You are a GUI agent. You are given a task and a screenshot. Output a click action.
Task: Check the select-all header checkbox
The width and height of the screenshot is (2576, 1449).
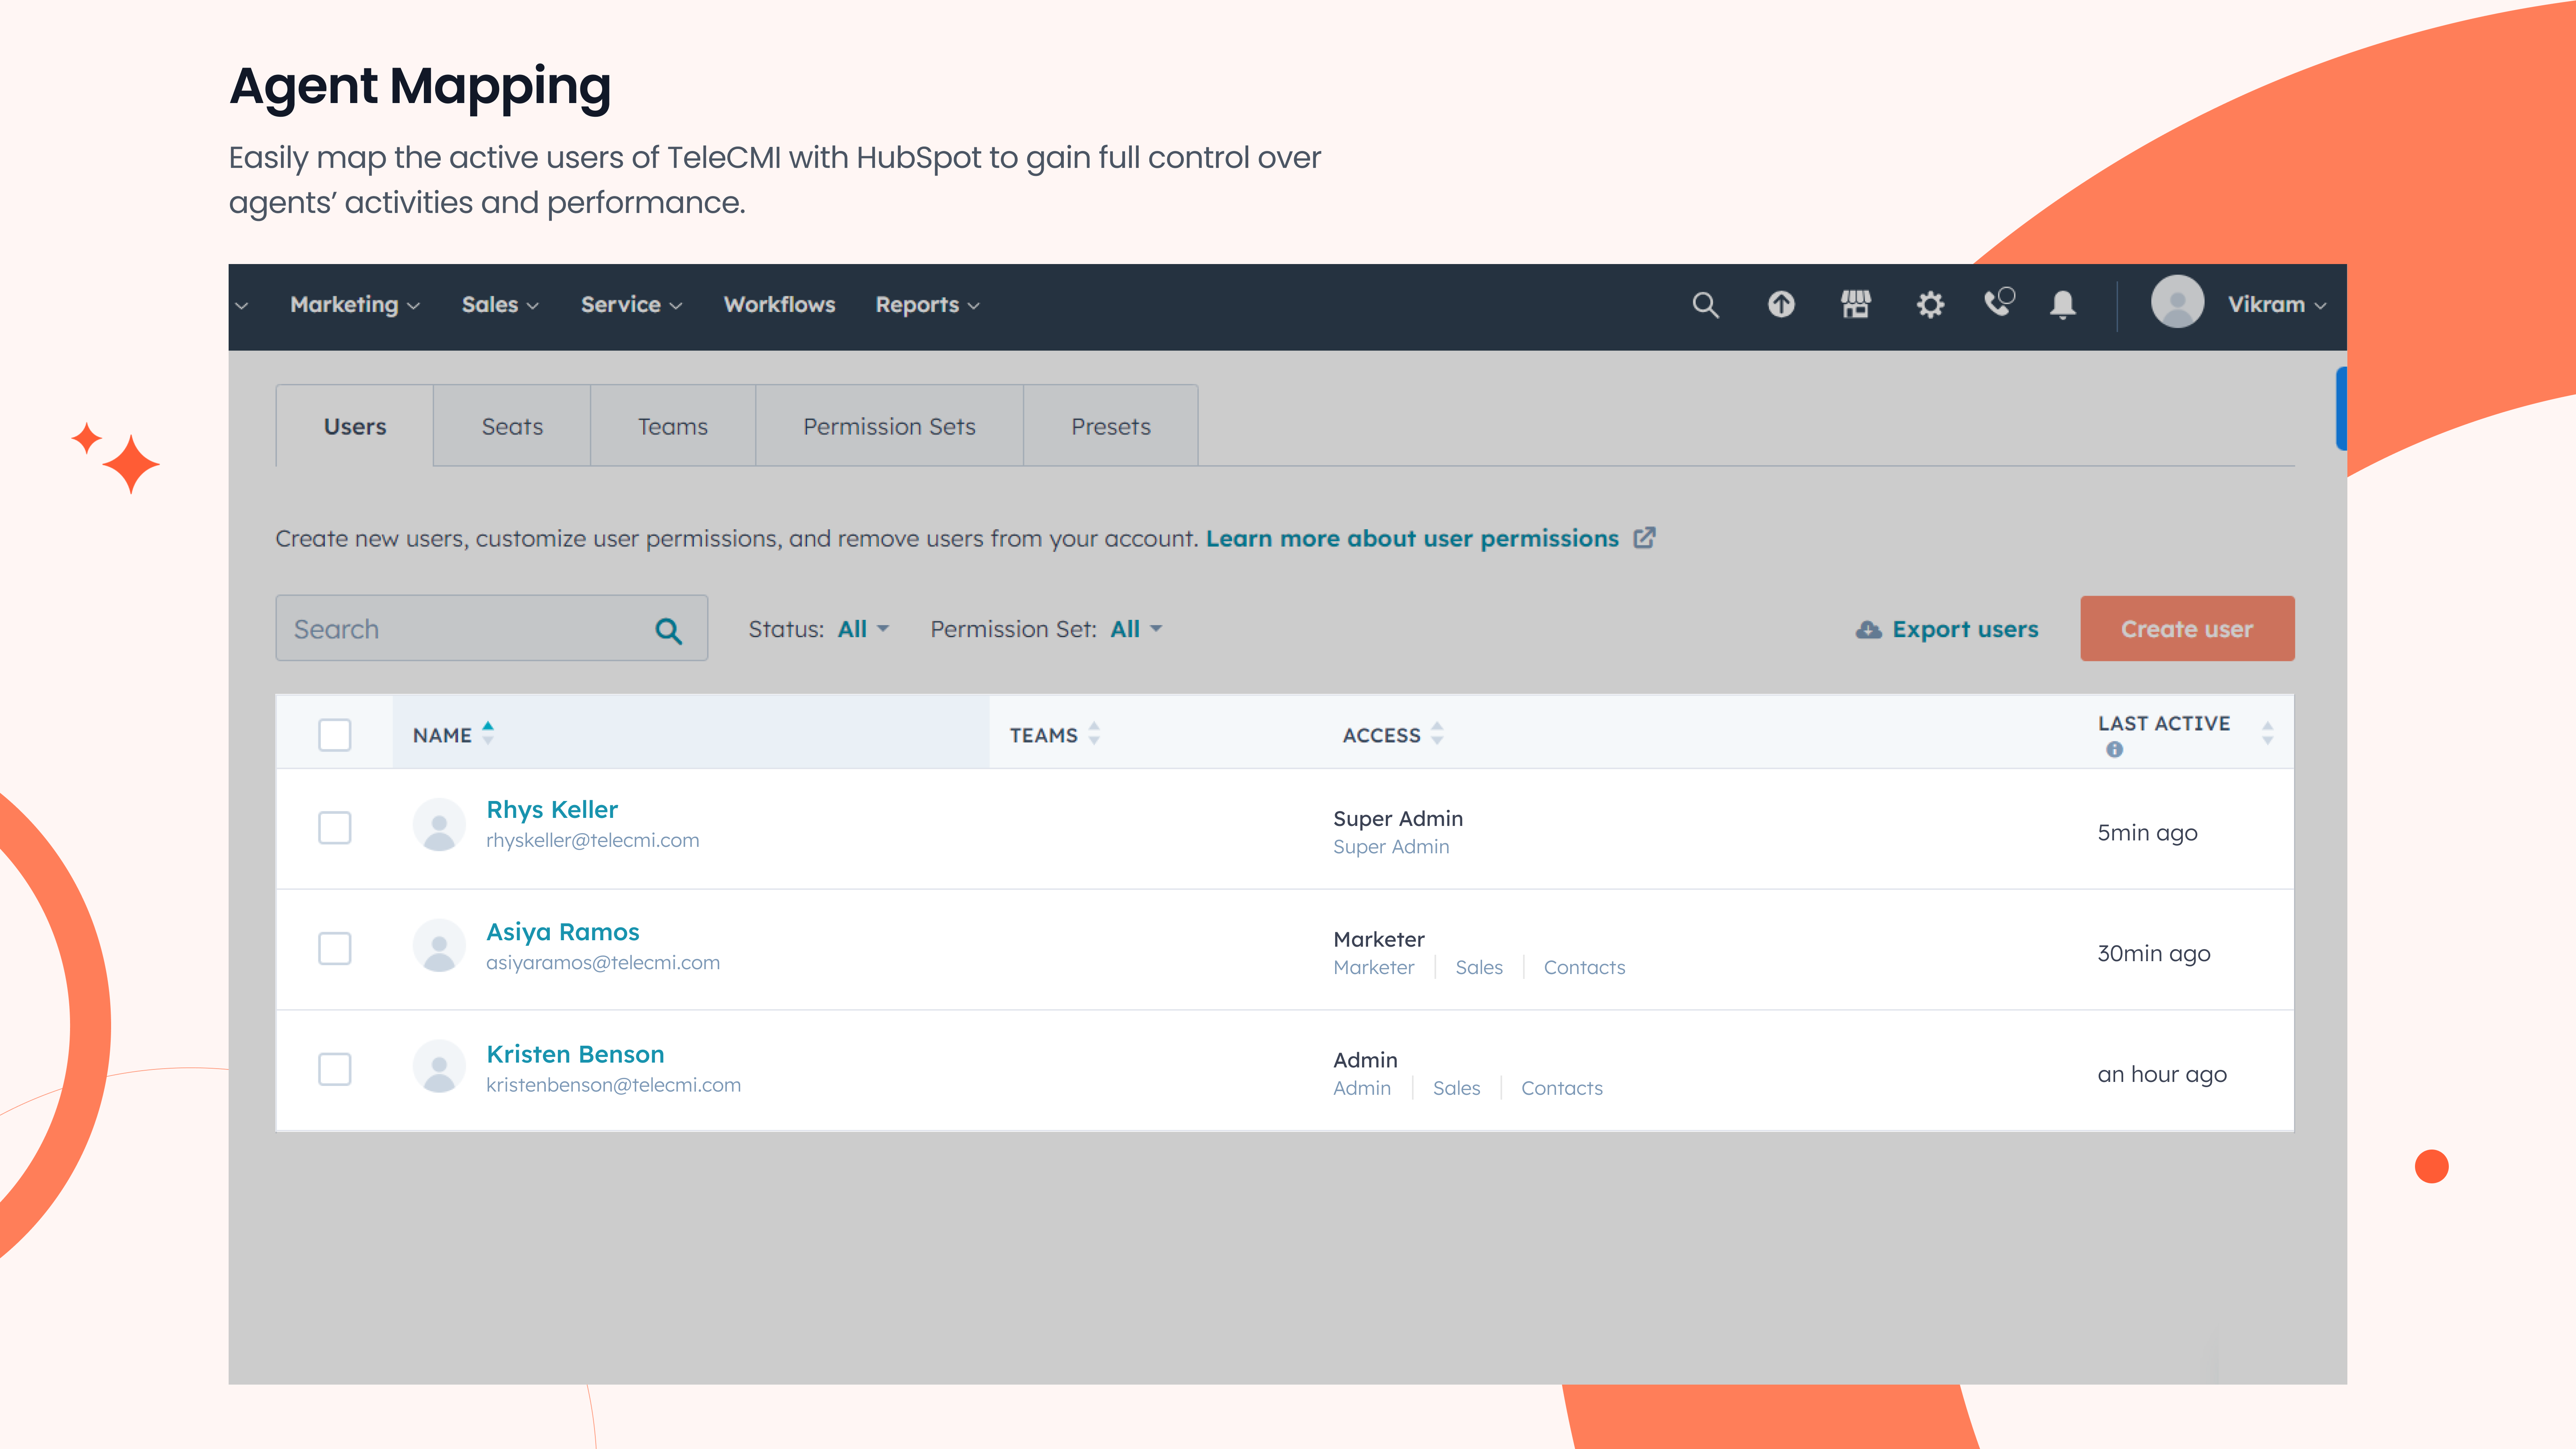click(x=334, y=735)
